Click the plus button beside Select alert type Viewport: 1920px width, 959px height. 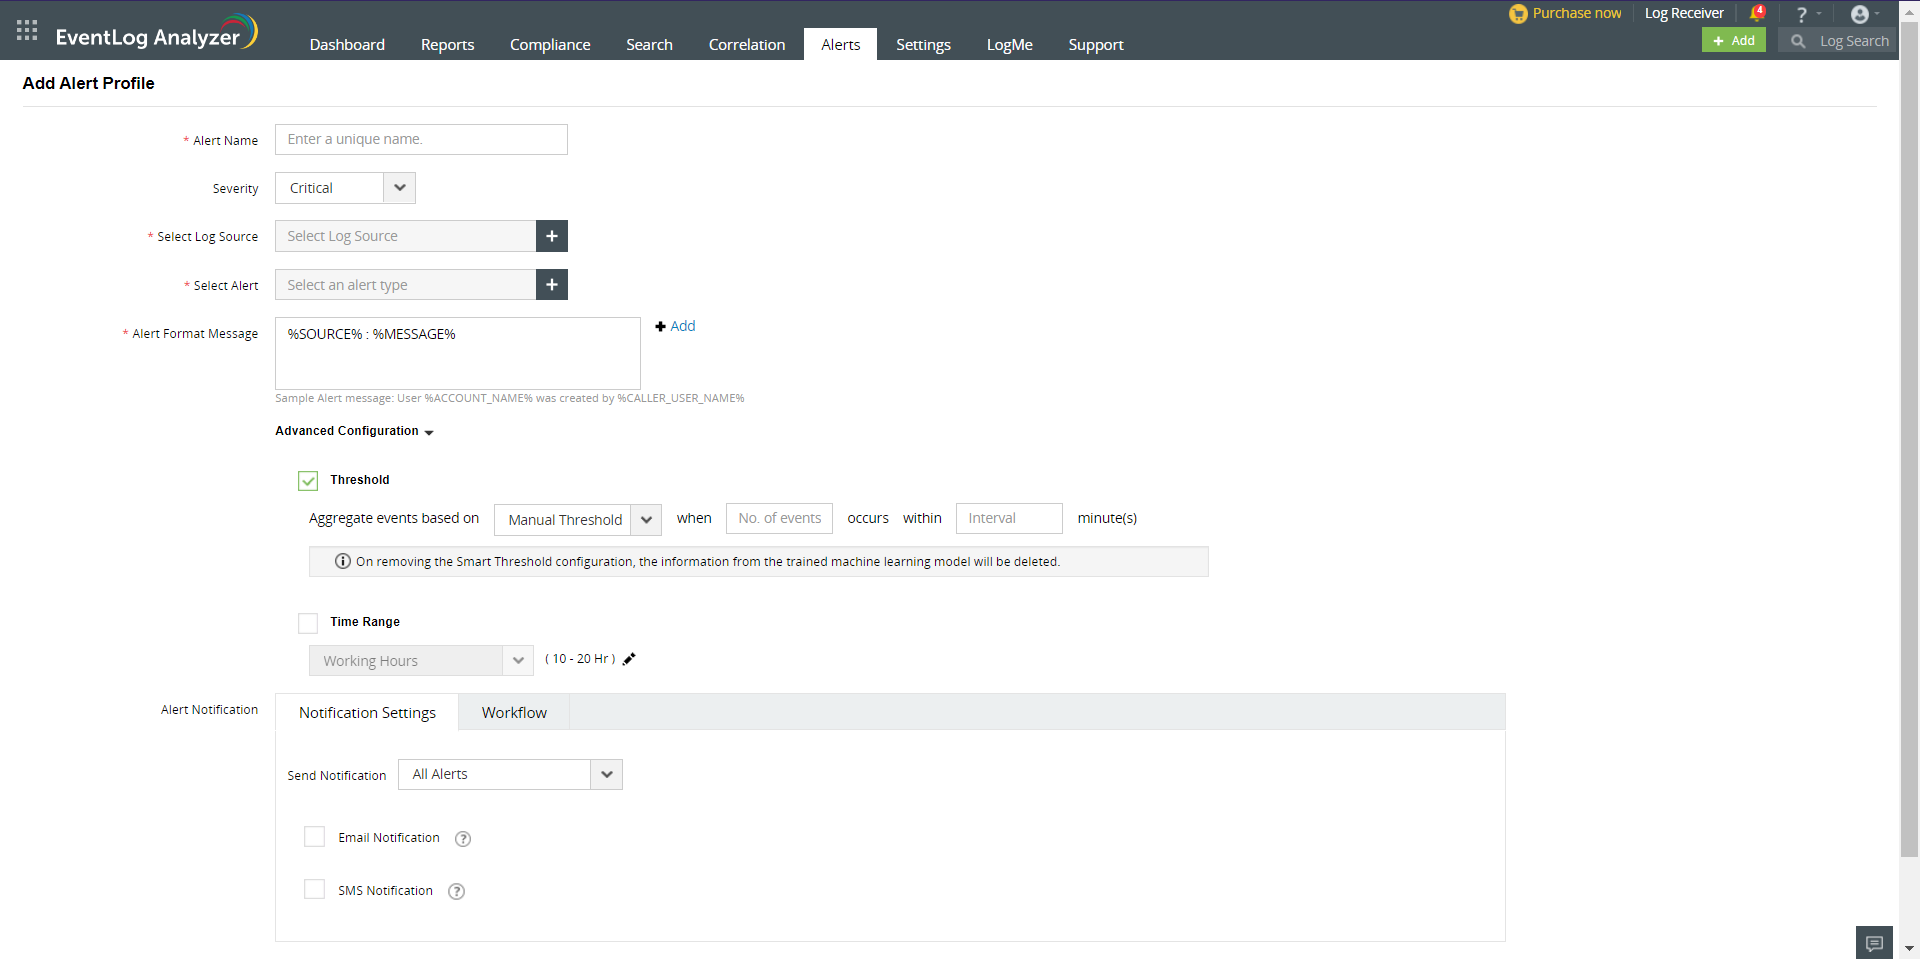(552, 285)
